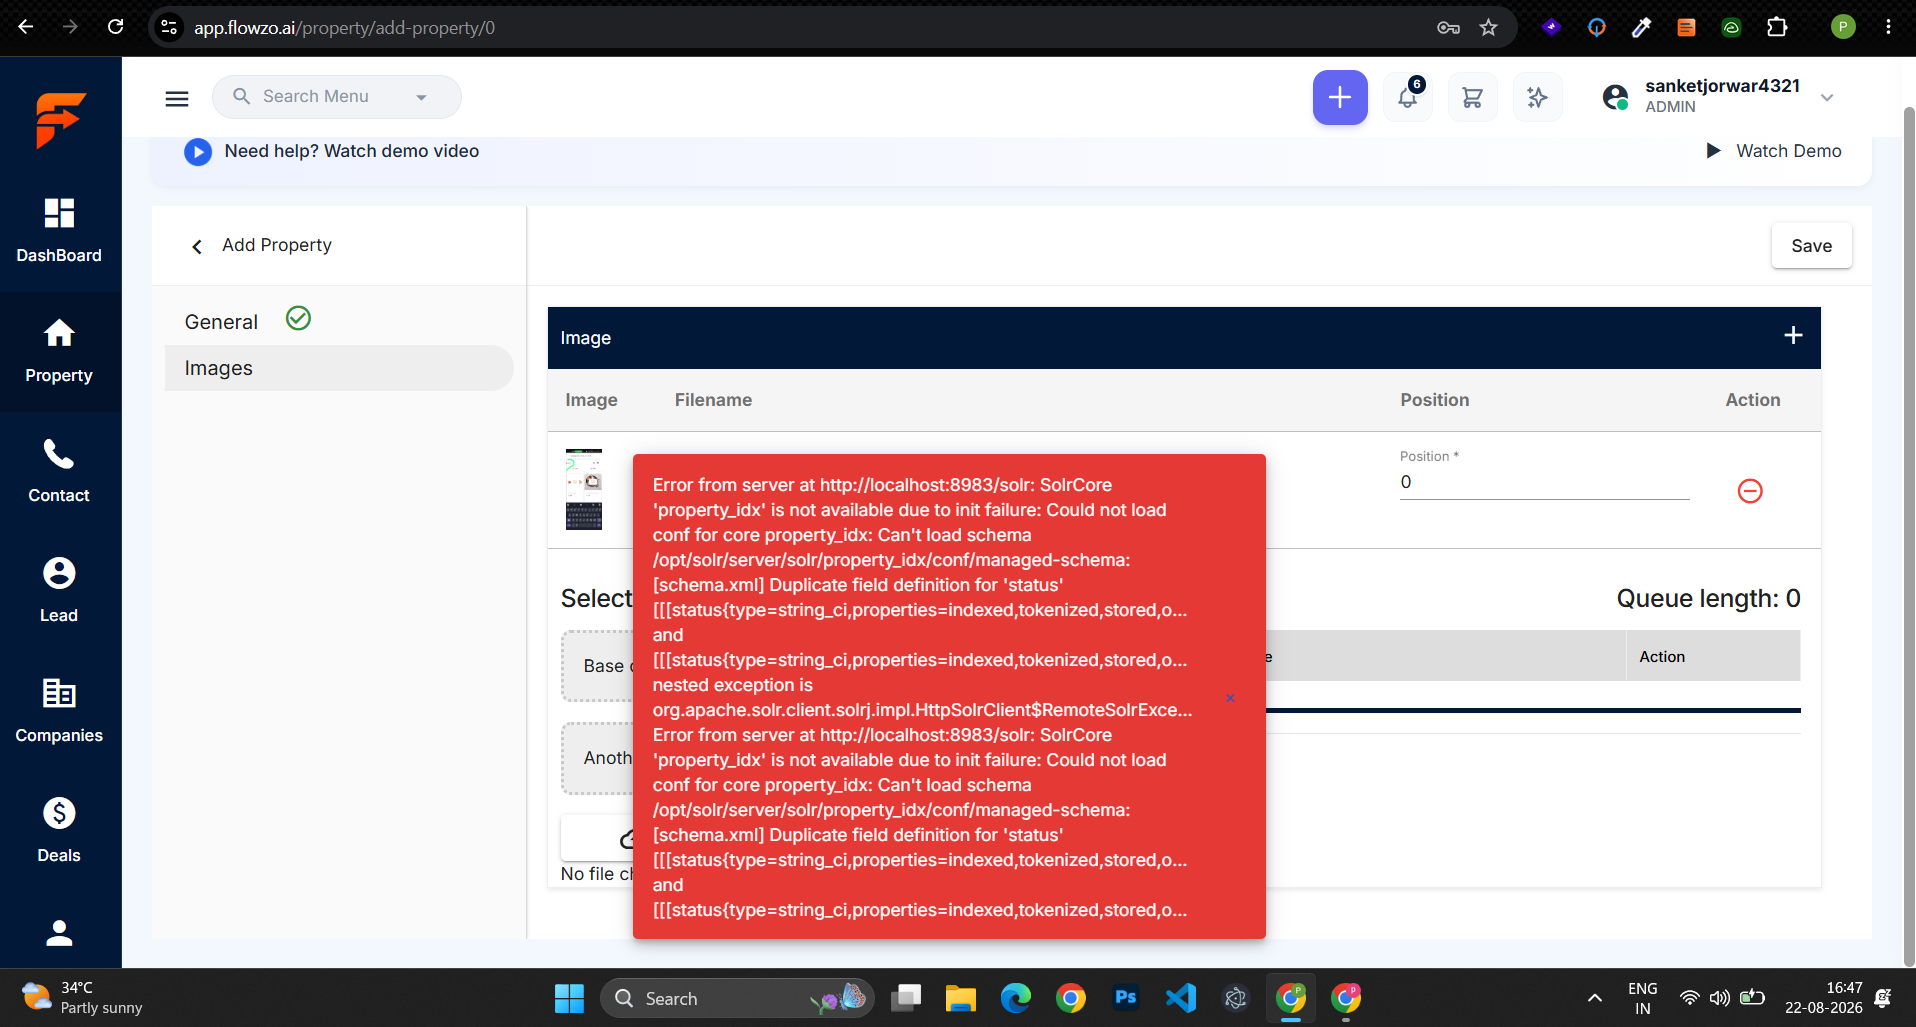This screenshot has width=1916, height=1027.
Task: Open Chrome's three-dot menu
Action: tap(1888, 28)
